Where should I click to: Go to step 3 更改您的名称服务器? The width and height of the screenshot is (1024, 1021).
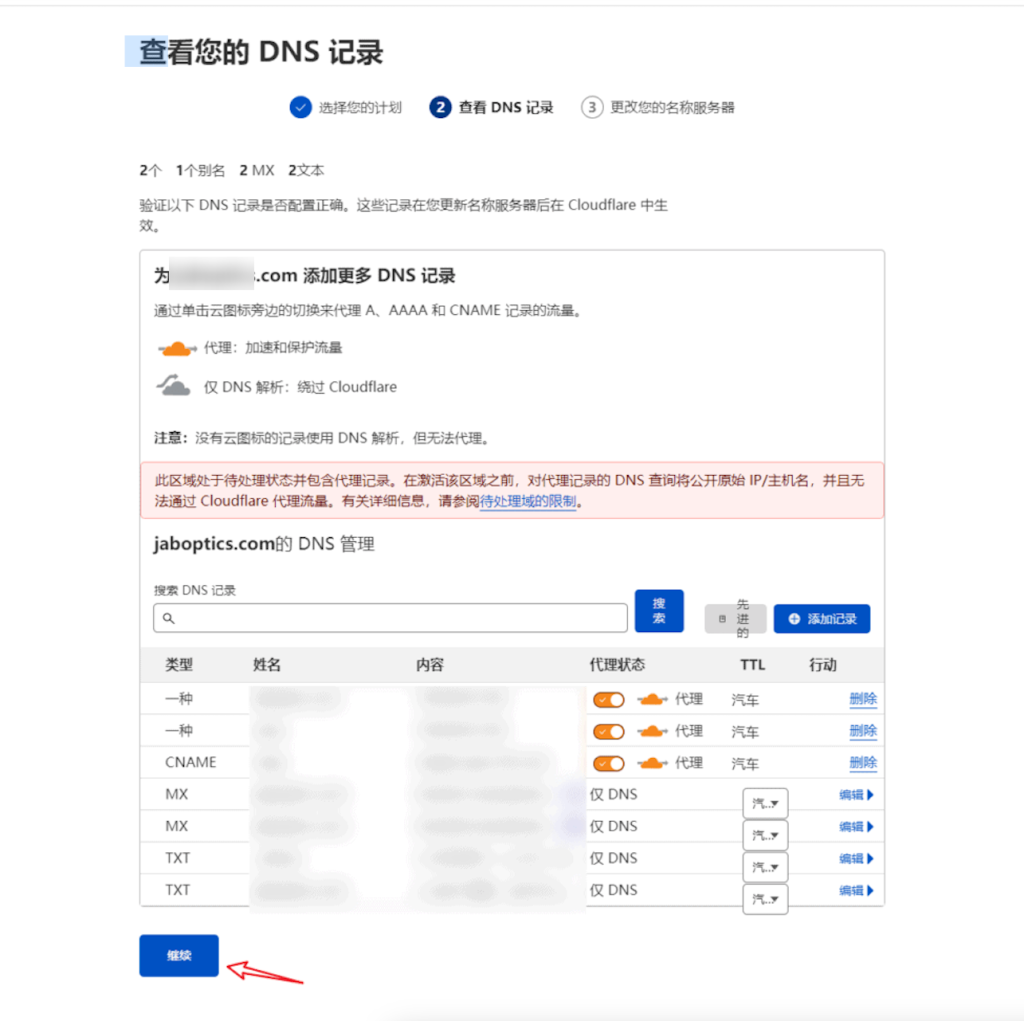click(x=658, y=107)
